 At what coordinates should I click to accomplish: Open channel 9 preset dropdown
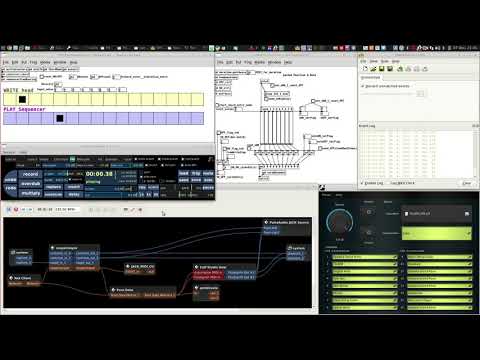440,257
